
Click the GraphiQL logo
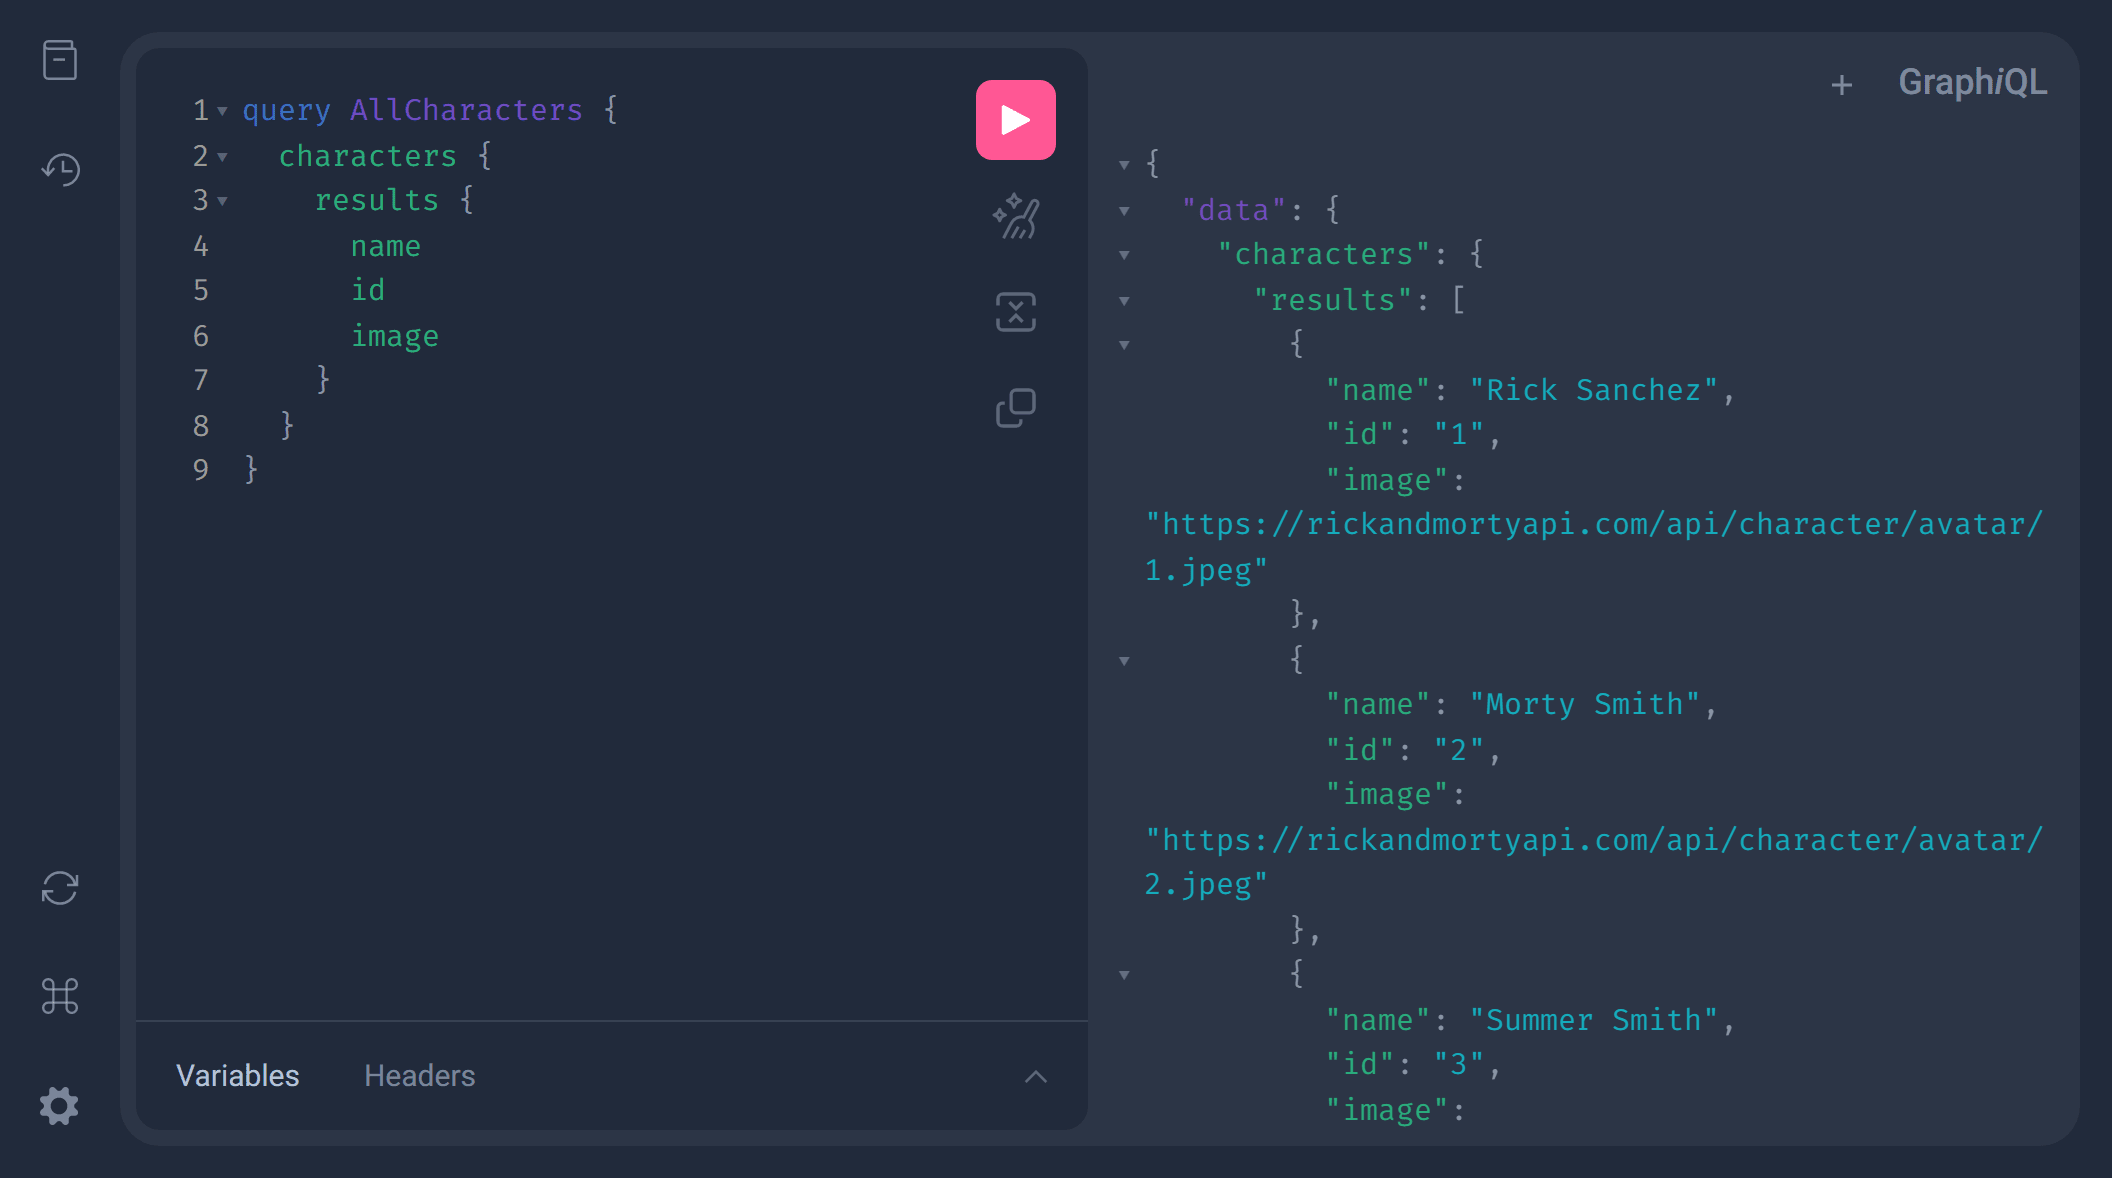tap(1971, 84)
